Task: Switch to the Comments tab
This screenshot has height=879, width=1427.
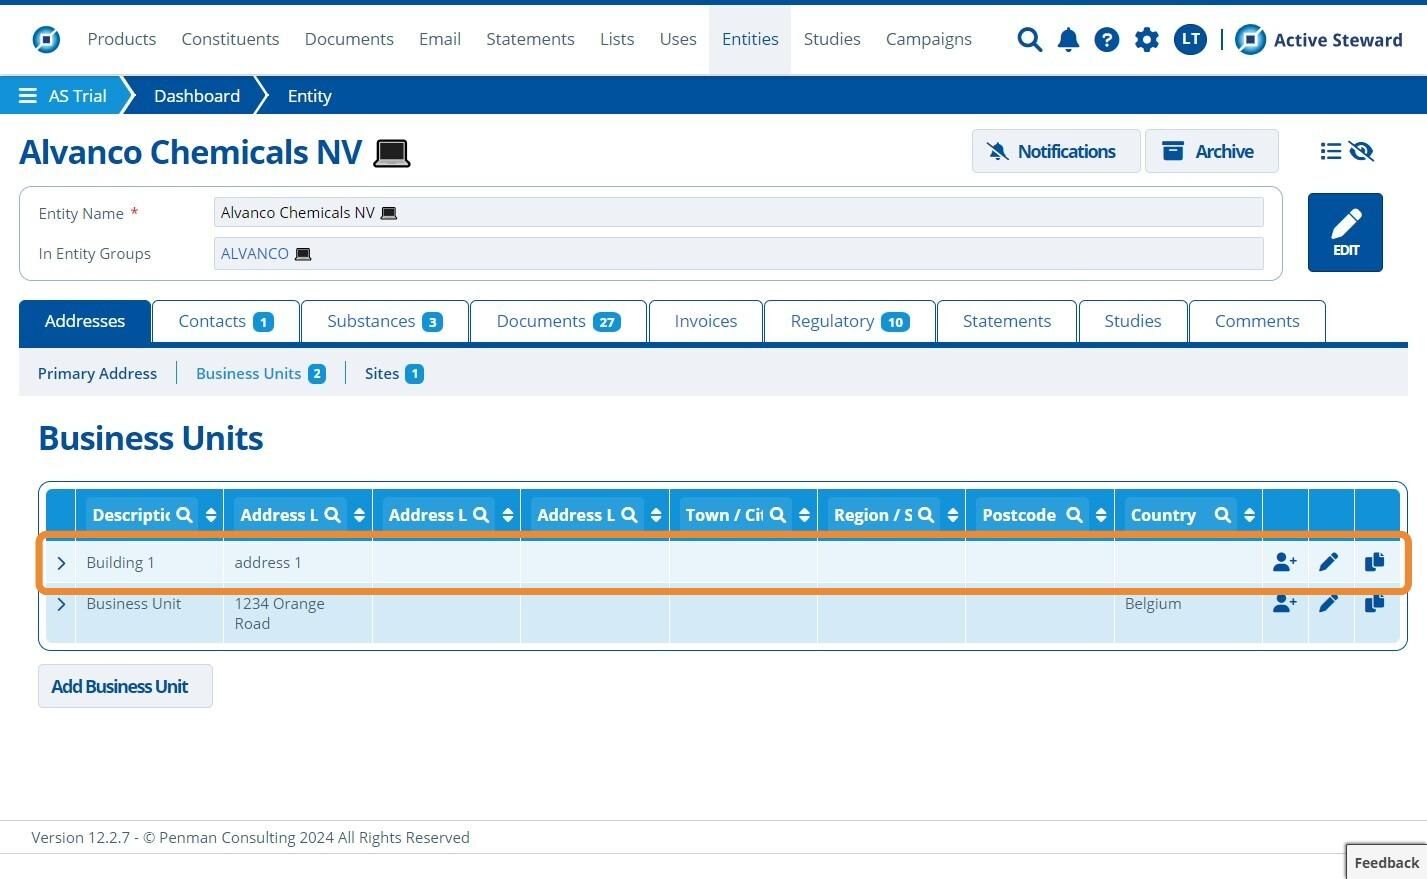Action: (1257, 321)
